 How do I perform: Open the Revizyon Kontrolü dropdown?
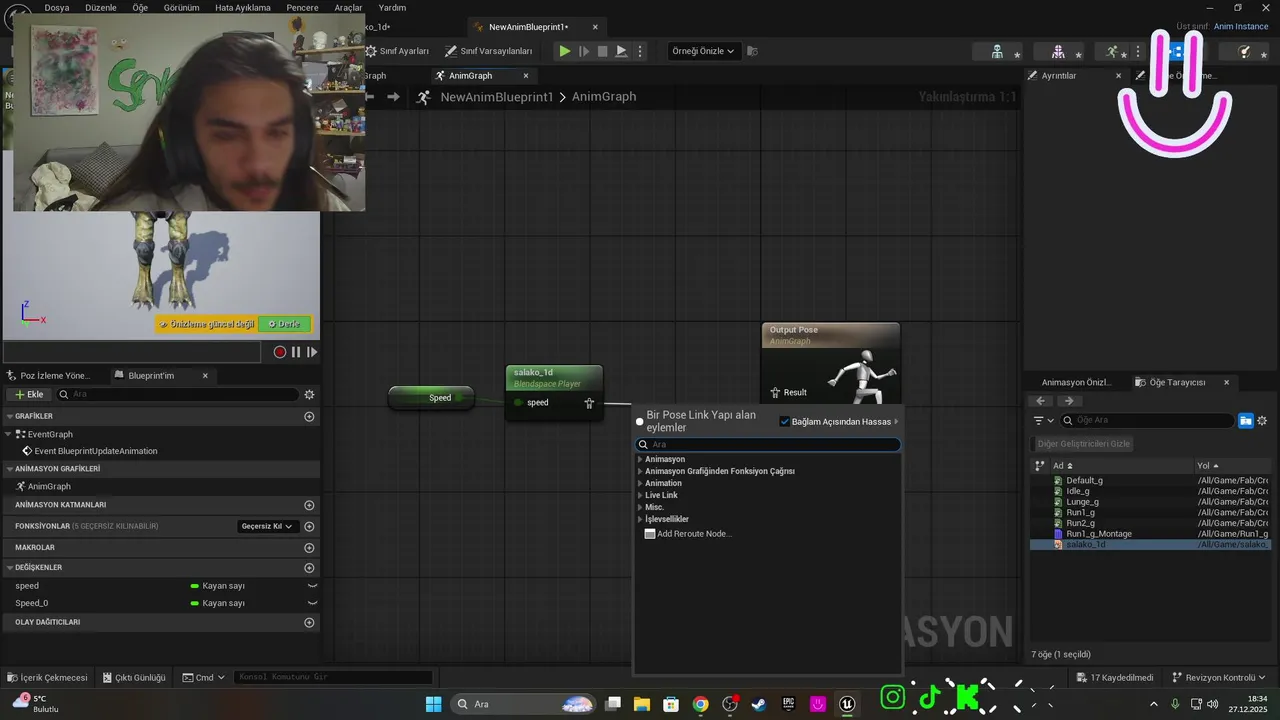[x=1220, y=678]
